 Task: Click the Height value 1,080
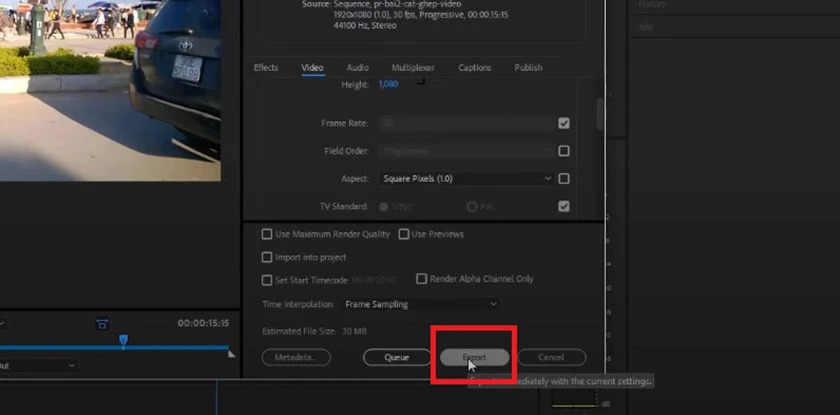[388, 85]
